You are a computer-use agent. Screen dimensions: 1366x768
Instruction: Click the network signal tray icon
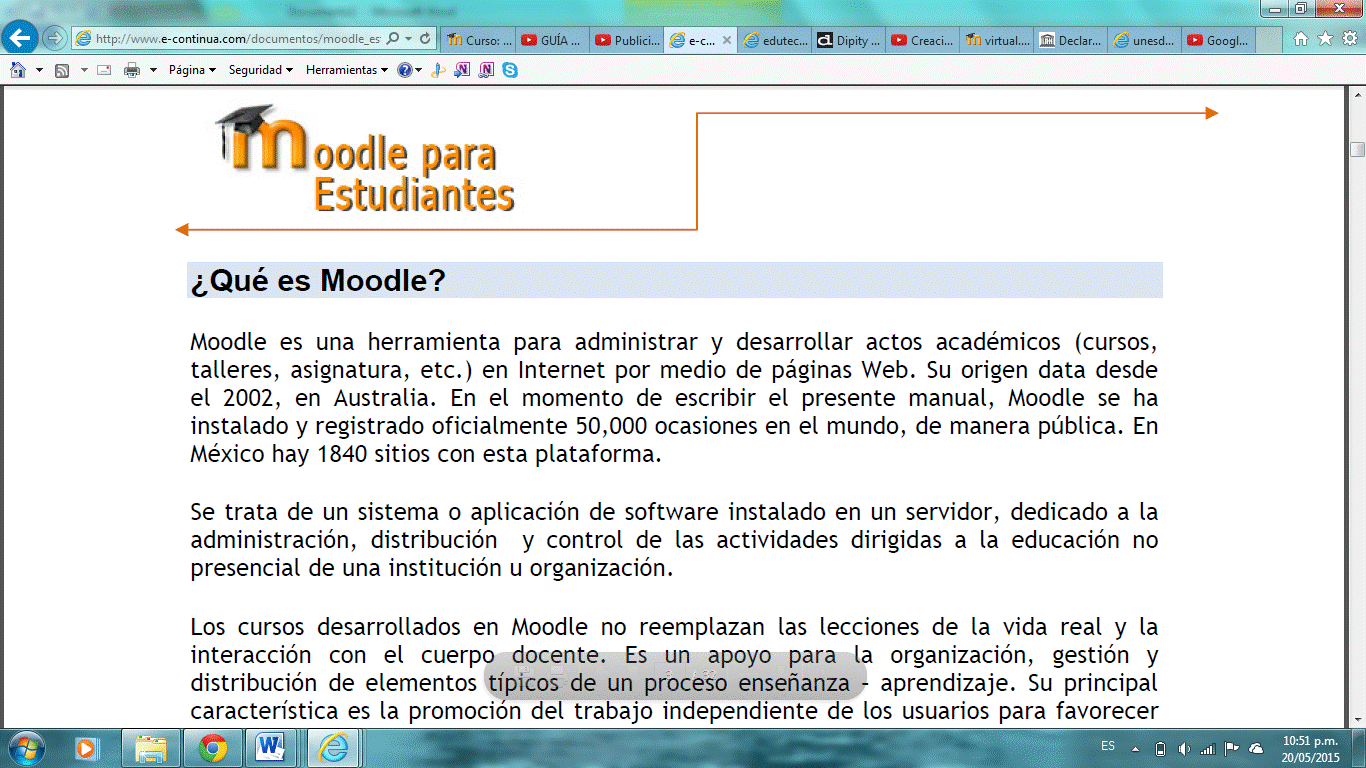pyautogui.click(x=1208, y=749)
